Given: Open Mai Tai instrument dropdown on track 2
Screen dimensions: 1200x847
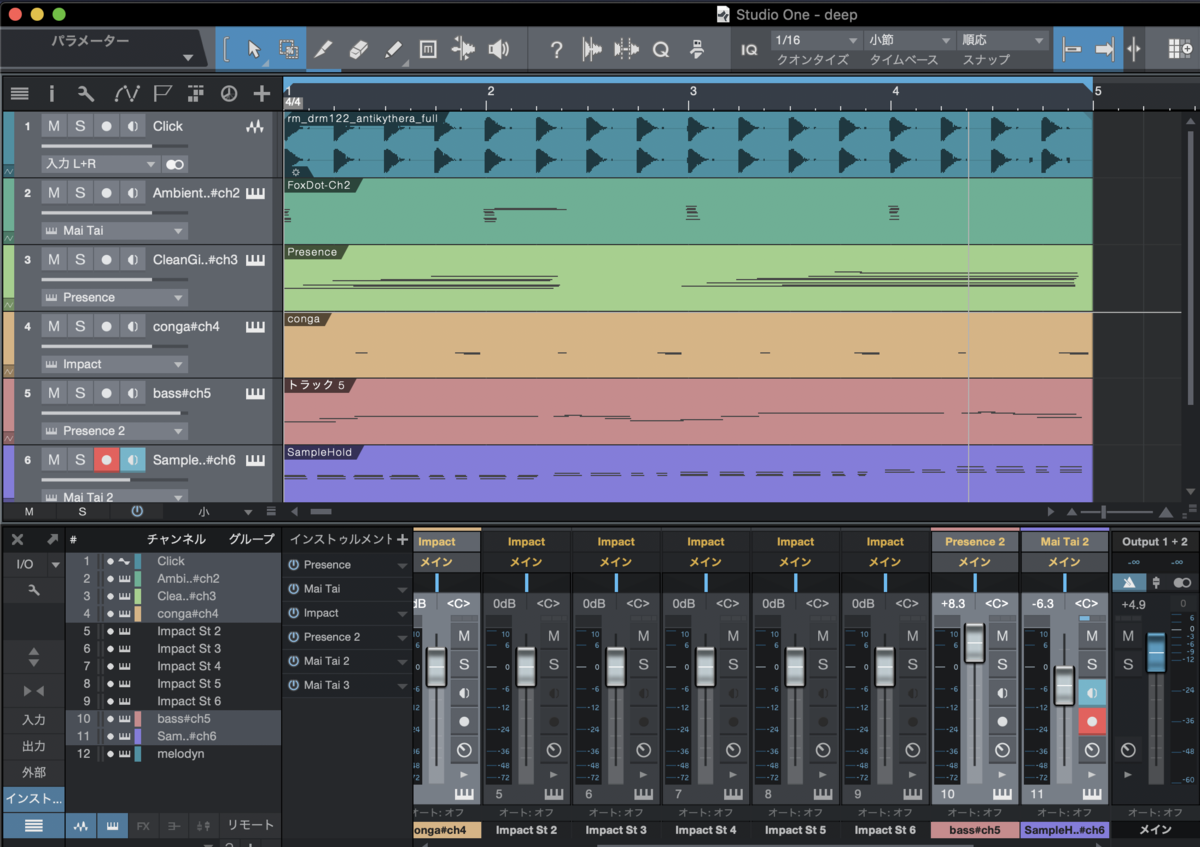Looking at the screenshot, I should (114, 230).
